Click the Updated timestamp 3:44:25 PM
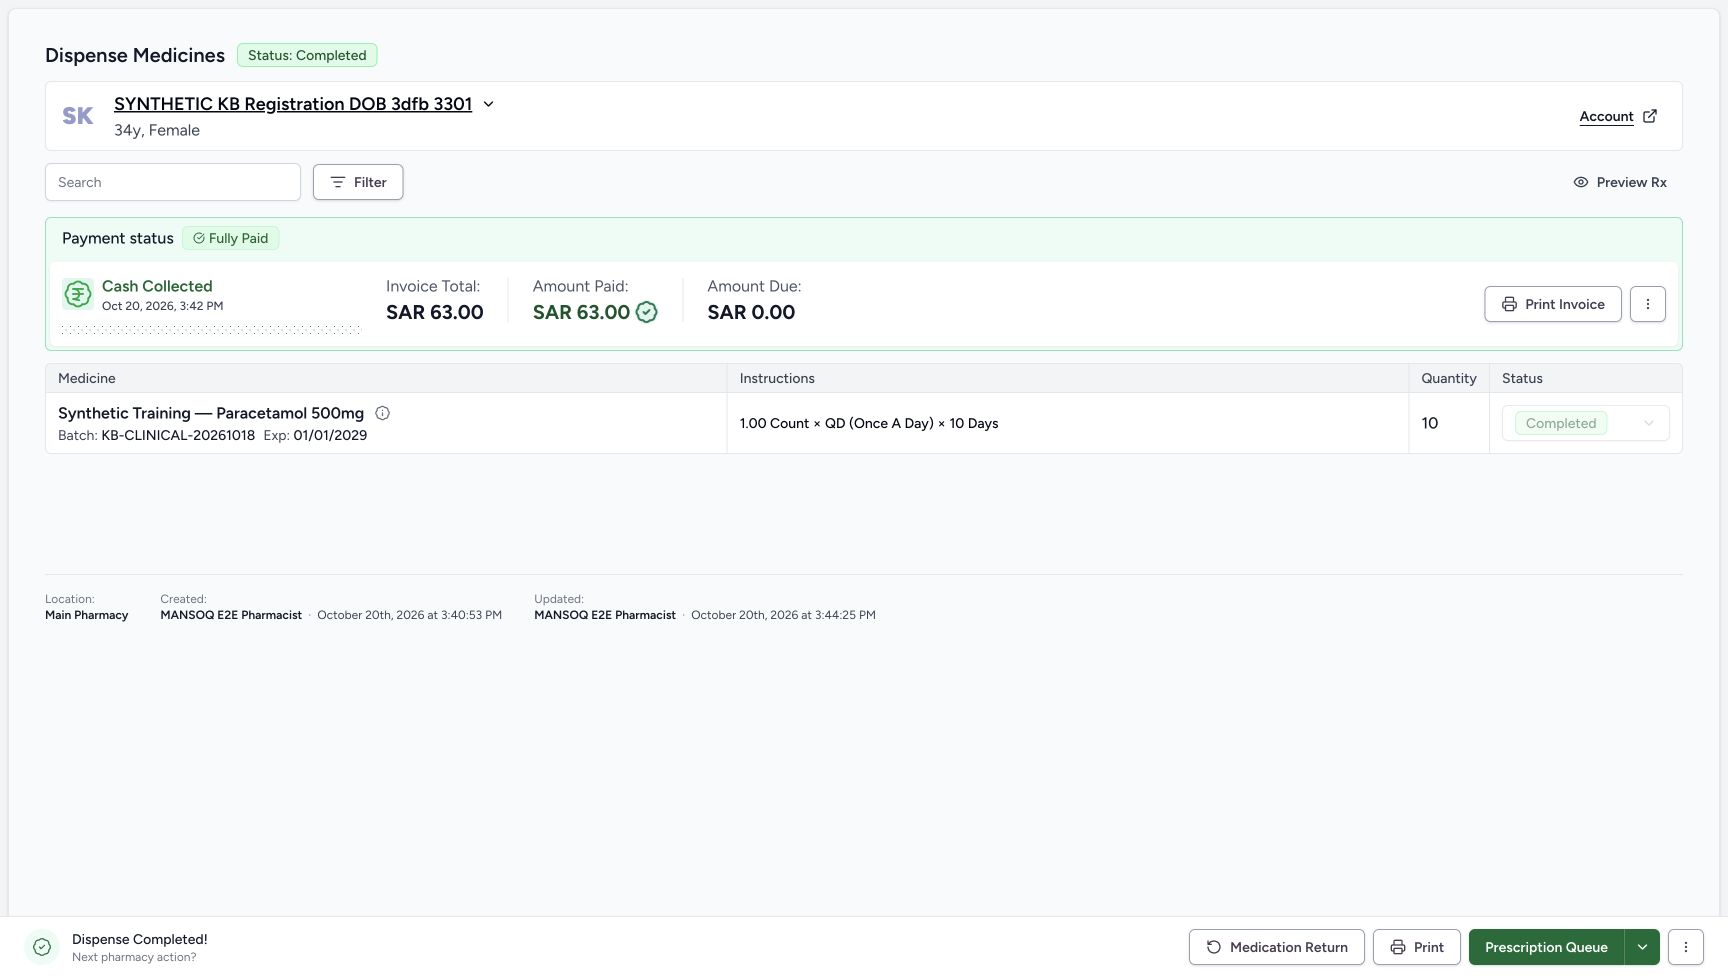 [783, 615]
